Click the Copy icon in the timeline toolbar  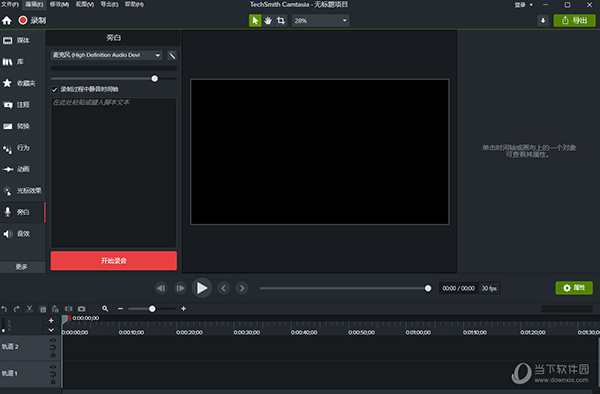43,309
